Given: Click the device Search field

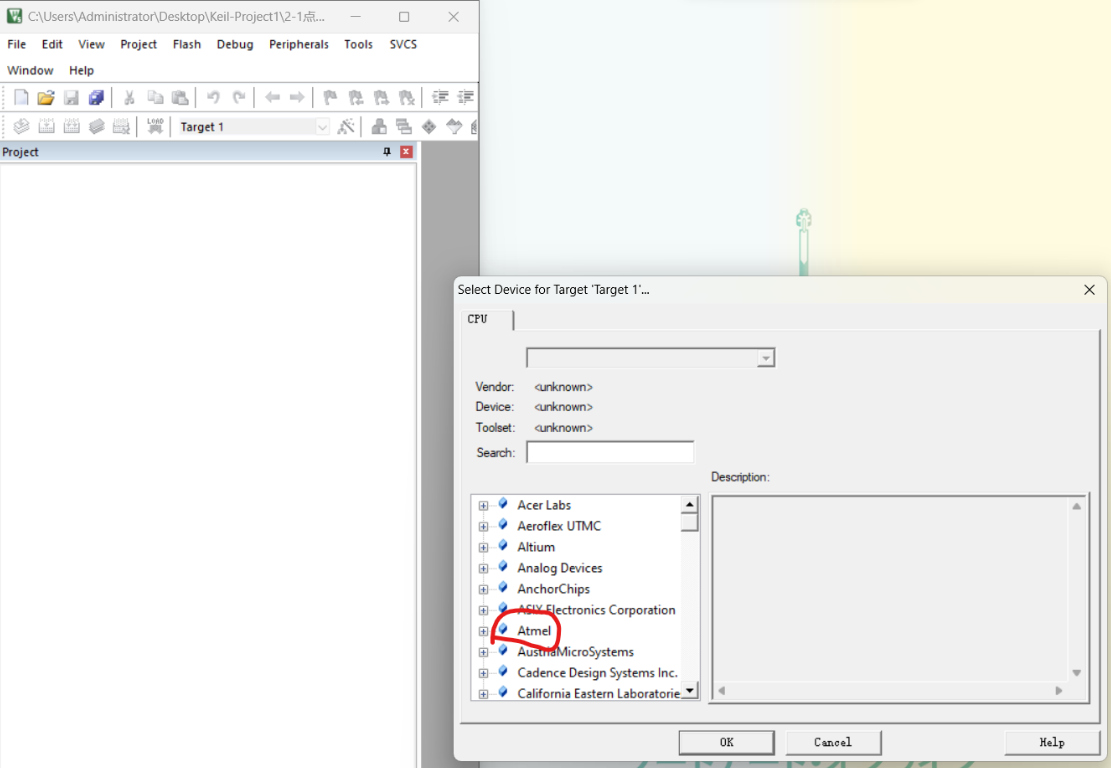Looking at the screenshot, I should tap(610, 453).
